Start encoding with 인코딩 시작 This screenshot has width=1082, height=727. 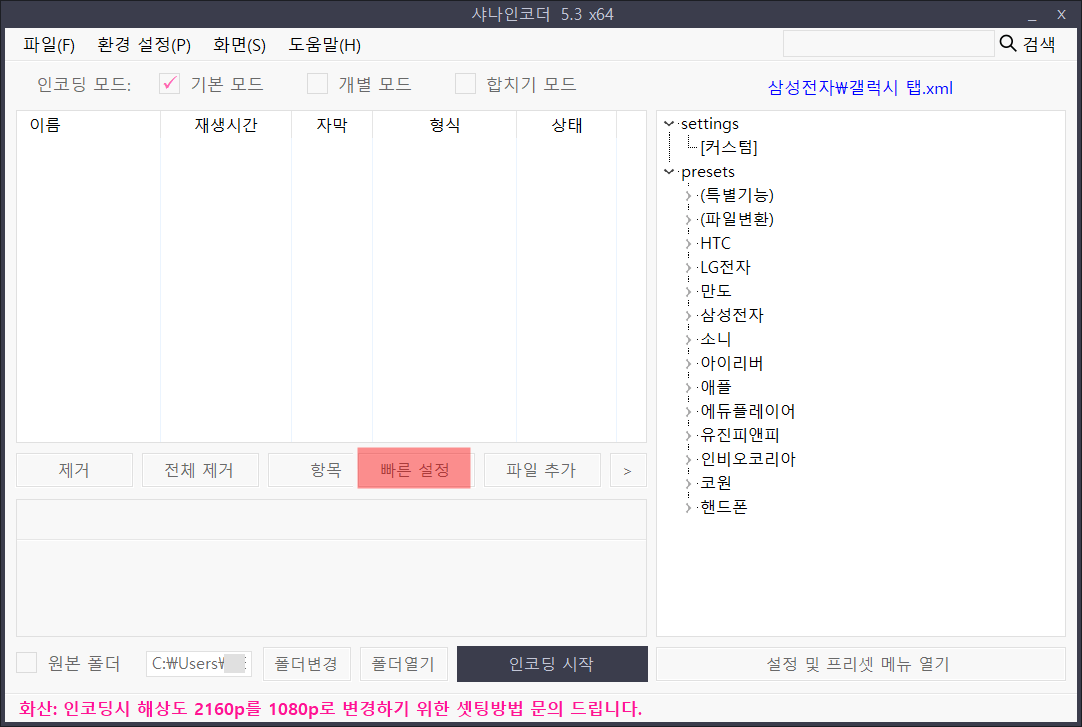[552, 664]
